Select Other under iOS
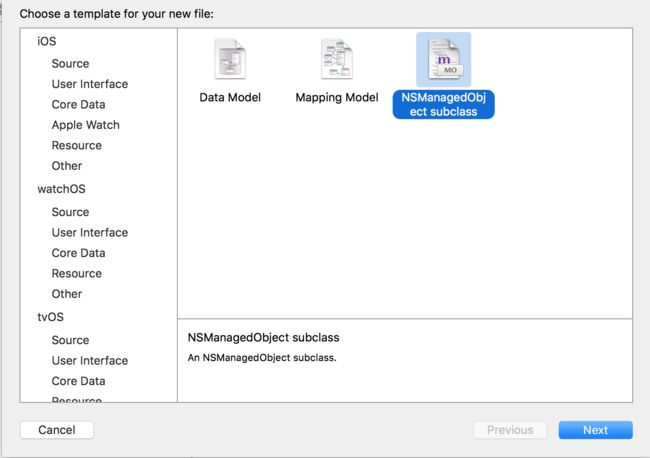 tap(67, 166)
